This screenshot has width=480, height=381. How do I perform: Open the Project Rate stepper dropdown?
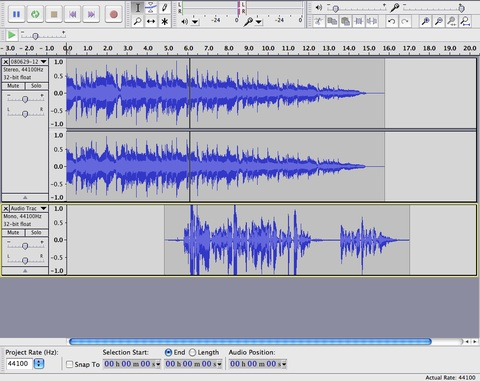tap(39, 364)
